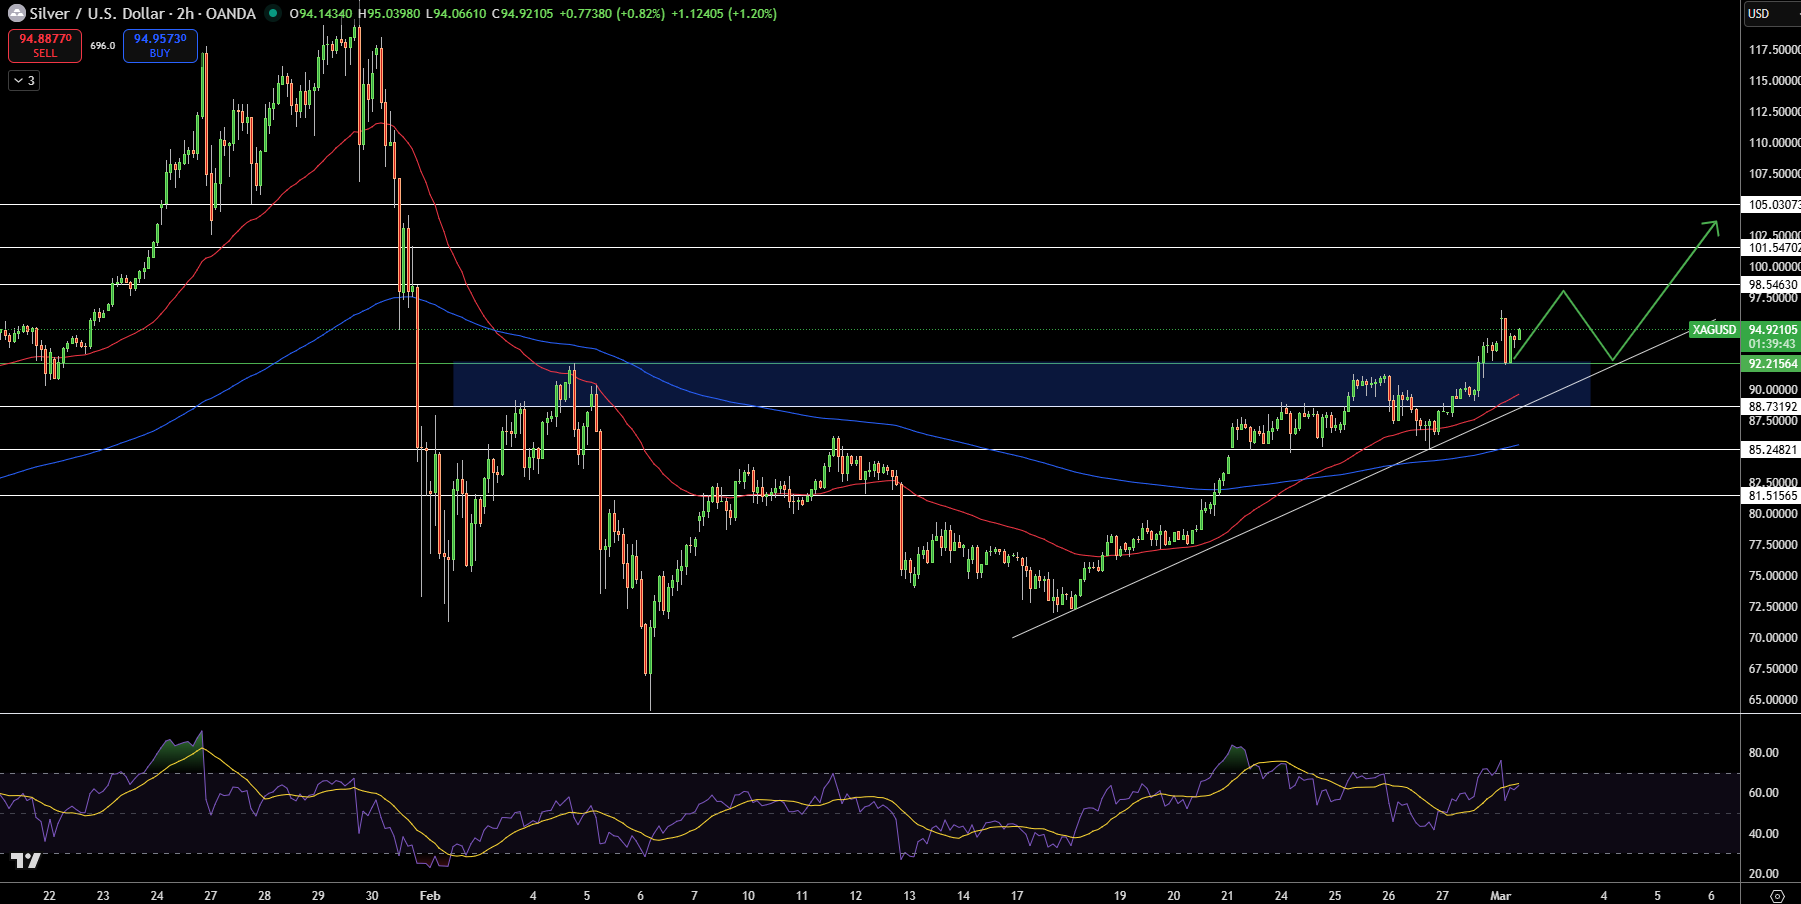Select the XAGUSD symbol price label
The height and width of the screenshot is (904, 1801).
[1714, 330]
